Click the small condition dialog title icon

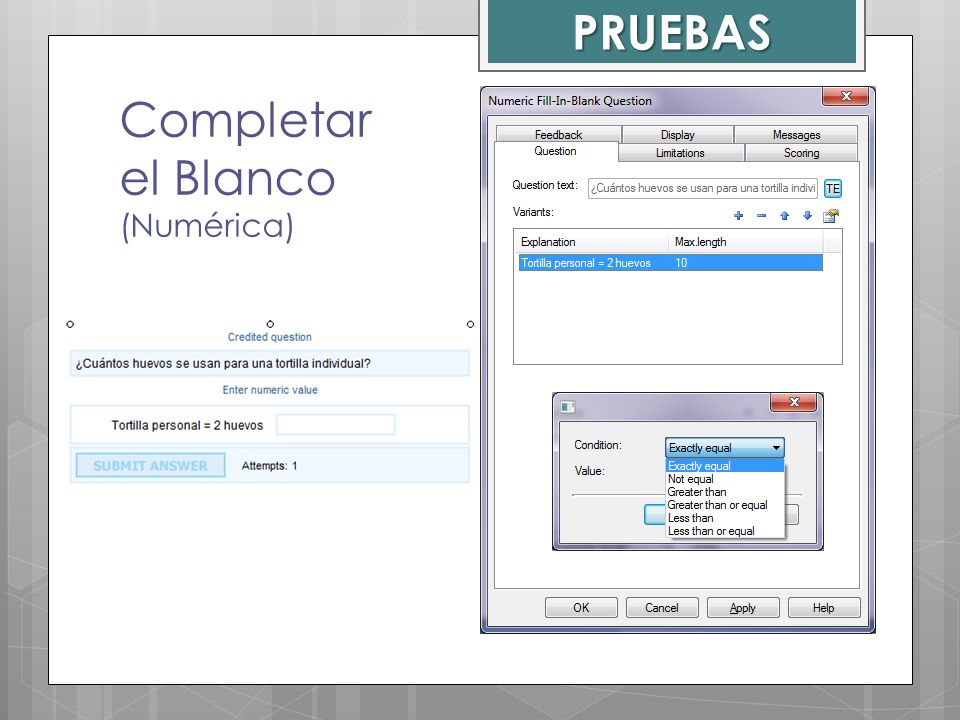coord(568,407)
